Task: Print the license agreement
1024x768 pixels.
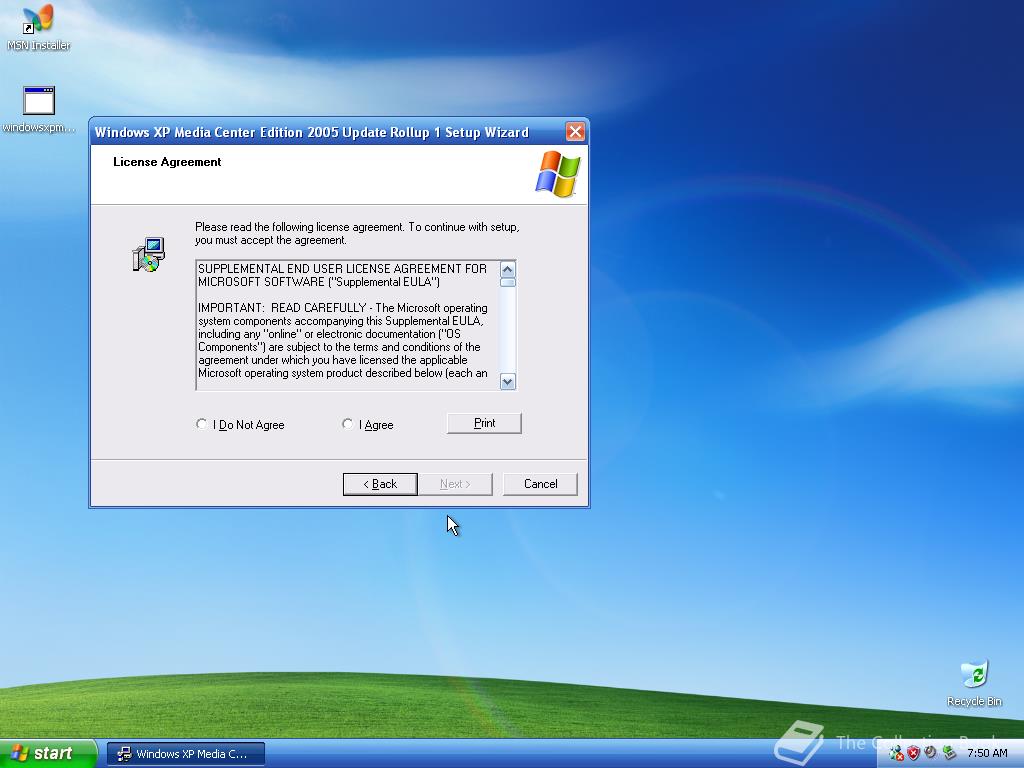Action: pyautogui.click(x=484, y=423)
